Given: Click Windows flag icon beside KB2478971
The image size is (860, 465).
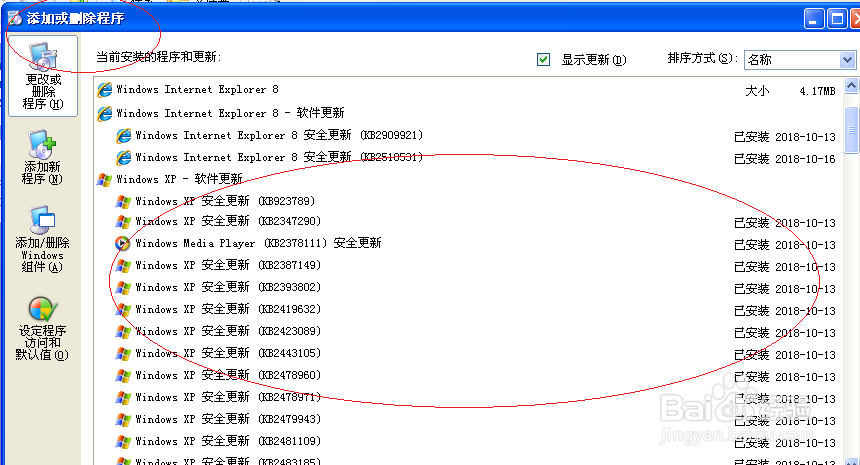Looking at the screenshot, I should (123, 398).
